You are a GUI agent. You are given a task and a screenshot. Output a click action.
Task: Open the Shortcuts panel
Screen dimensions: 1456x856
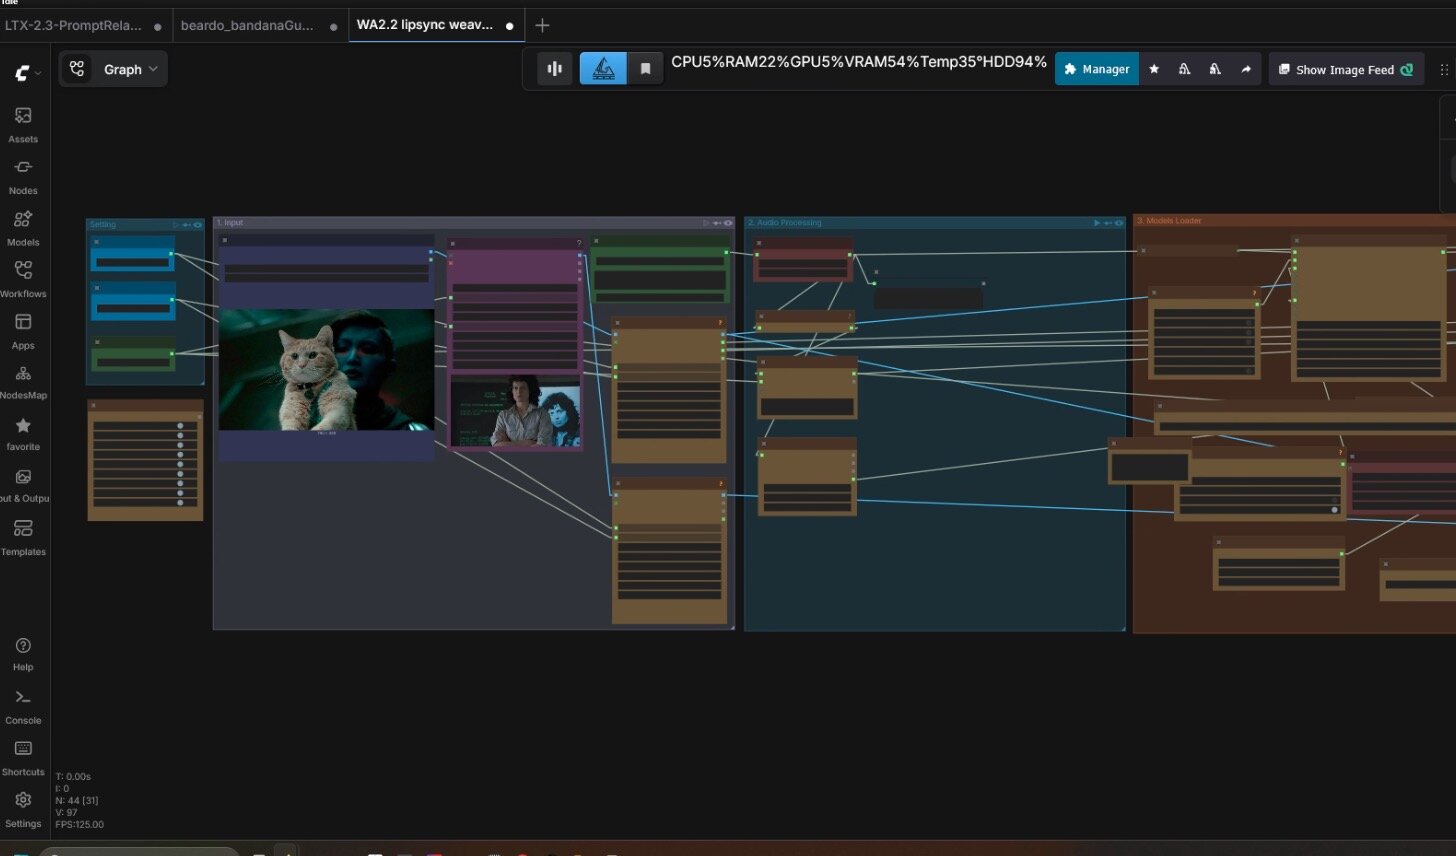(x=23, y=758)
